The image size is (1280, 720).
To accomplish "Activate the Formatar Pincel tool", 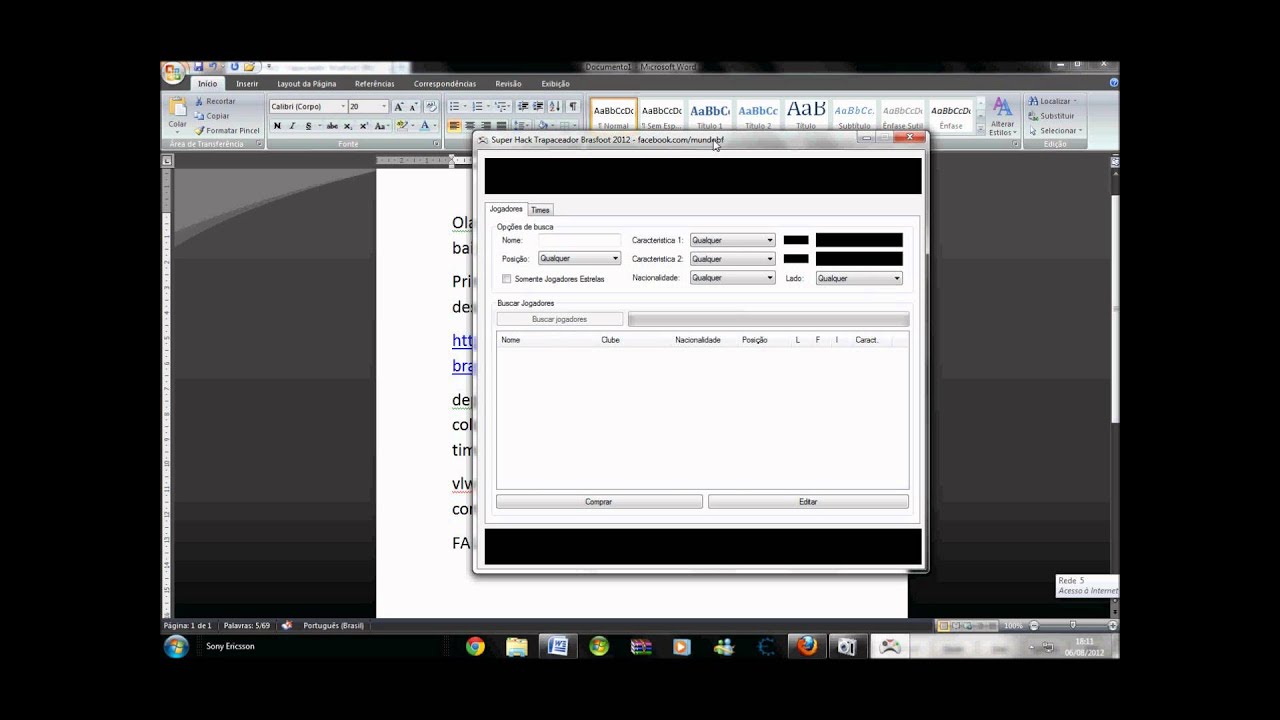I will (x=227, y=131).
